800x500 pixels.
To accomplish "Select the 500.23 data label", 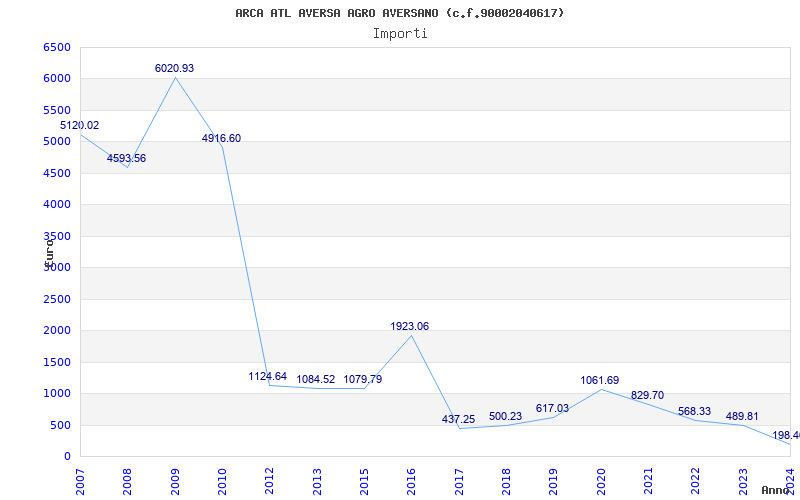I will click(506, 416).
